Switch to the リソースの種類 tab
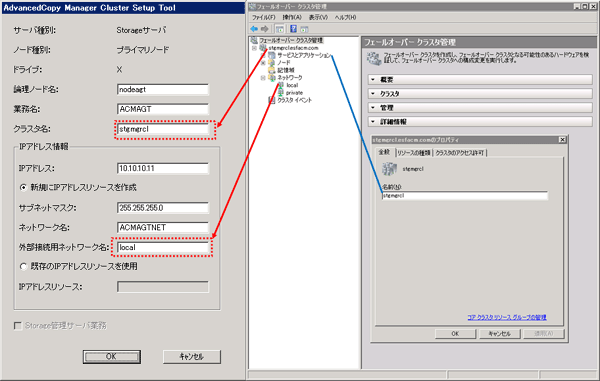Screen dimensions: 600x381 414,153
